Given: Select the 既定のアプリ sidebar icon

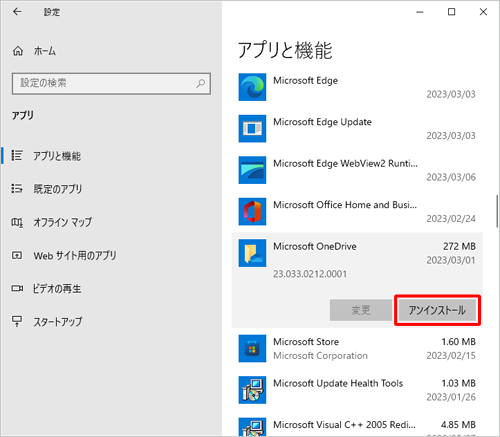Looking at the screenshot, I should pos(17,189).
